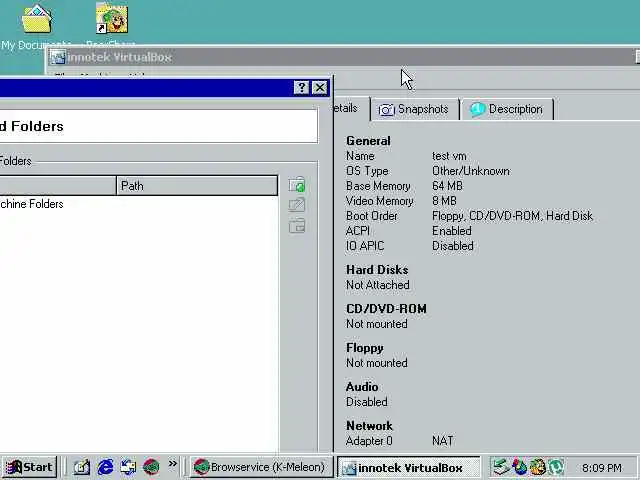The height and width of the screenshot is (480, 640).
Task: Click the 'Adapter 0' label
Action: pyautogui.click(x=369, y=441)
